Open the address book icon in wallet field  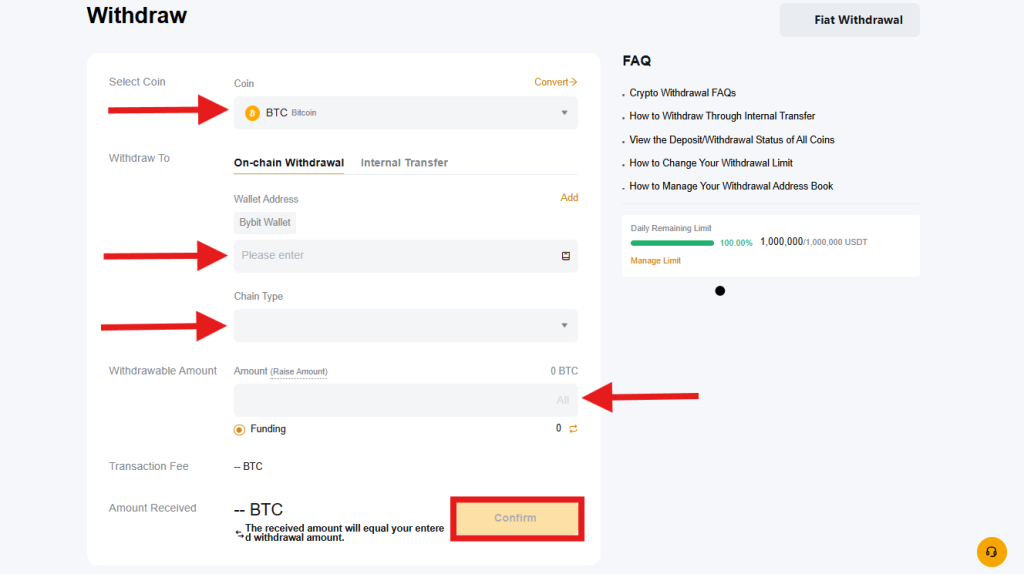coord(566,256)
